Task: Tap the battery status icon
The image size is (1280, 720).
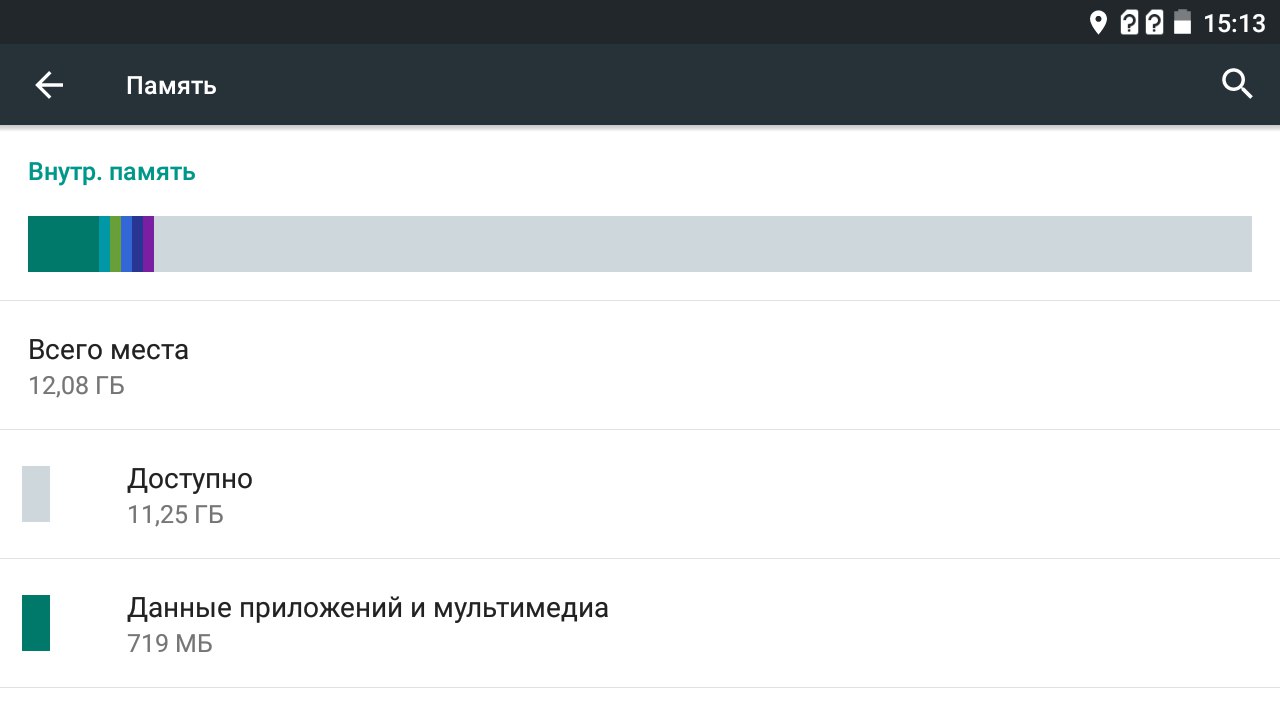Action: 1183,22
